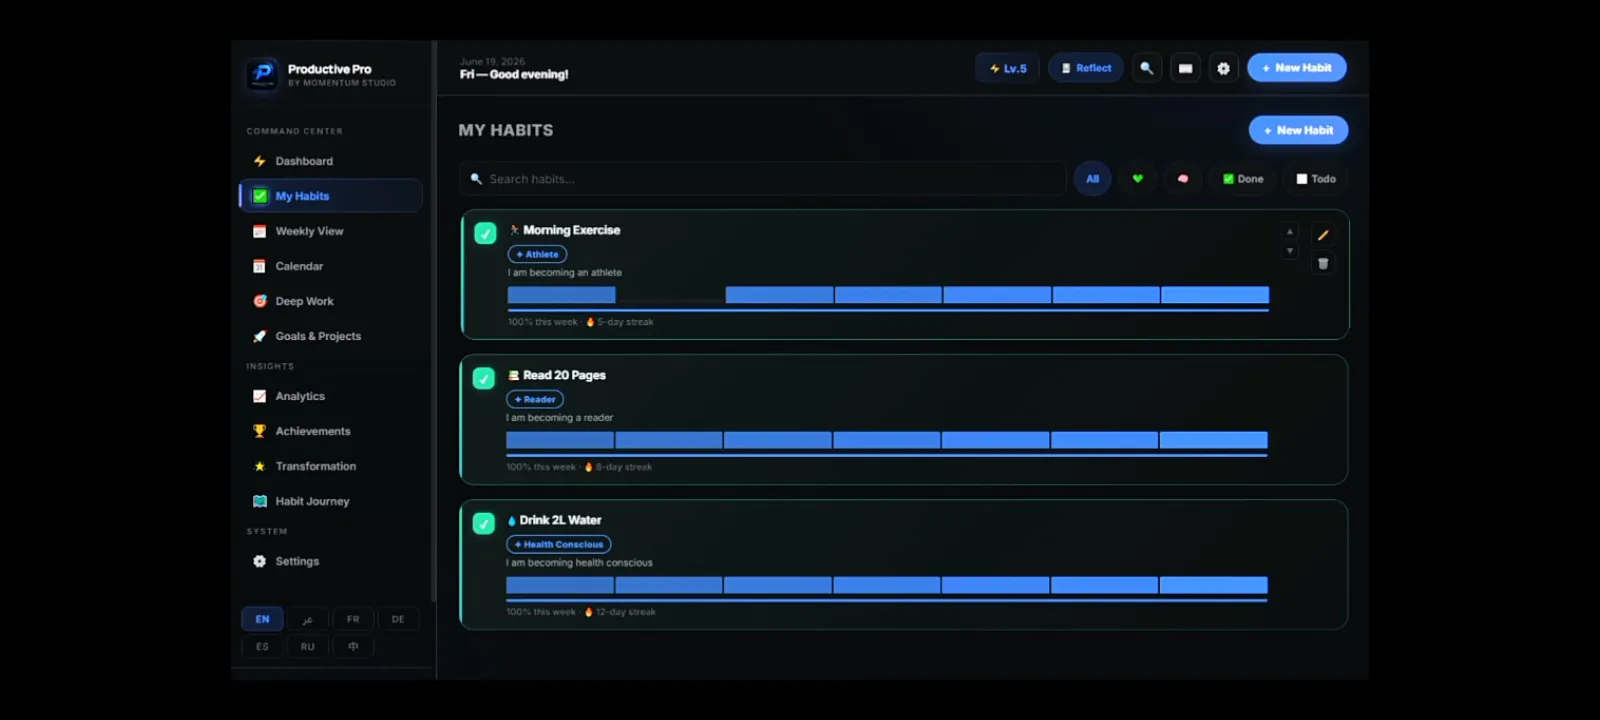
Task: Click the Athlete identity tag
Action: tap(537, 255)
